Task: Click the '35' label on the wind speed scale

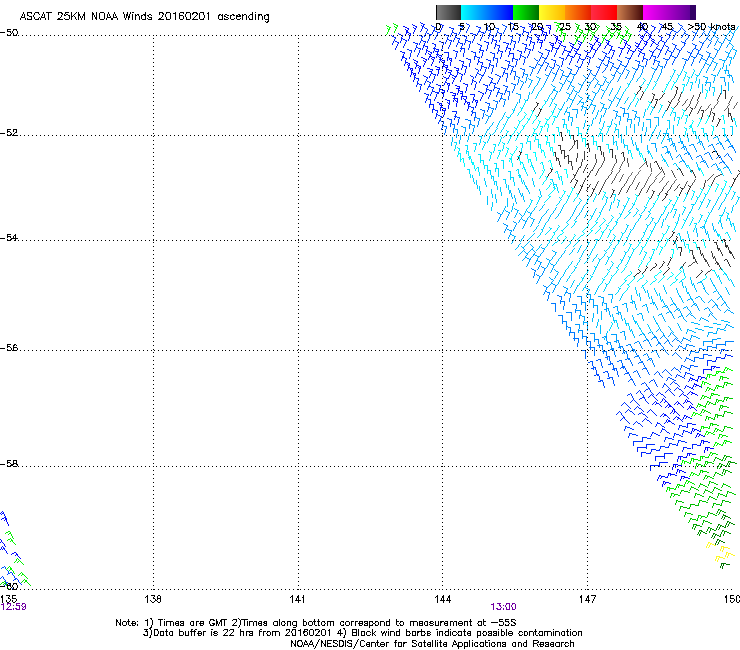Action: 616,26
